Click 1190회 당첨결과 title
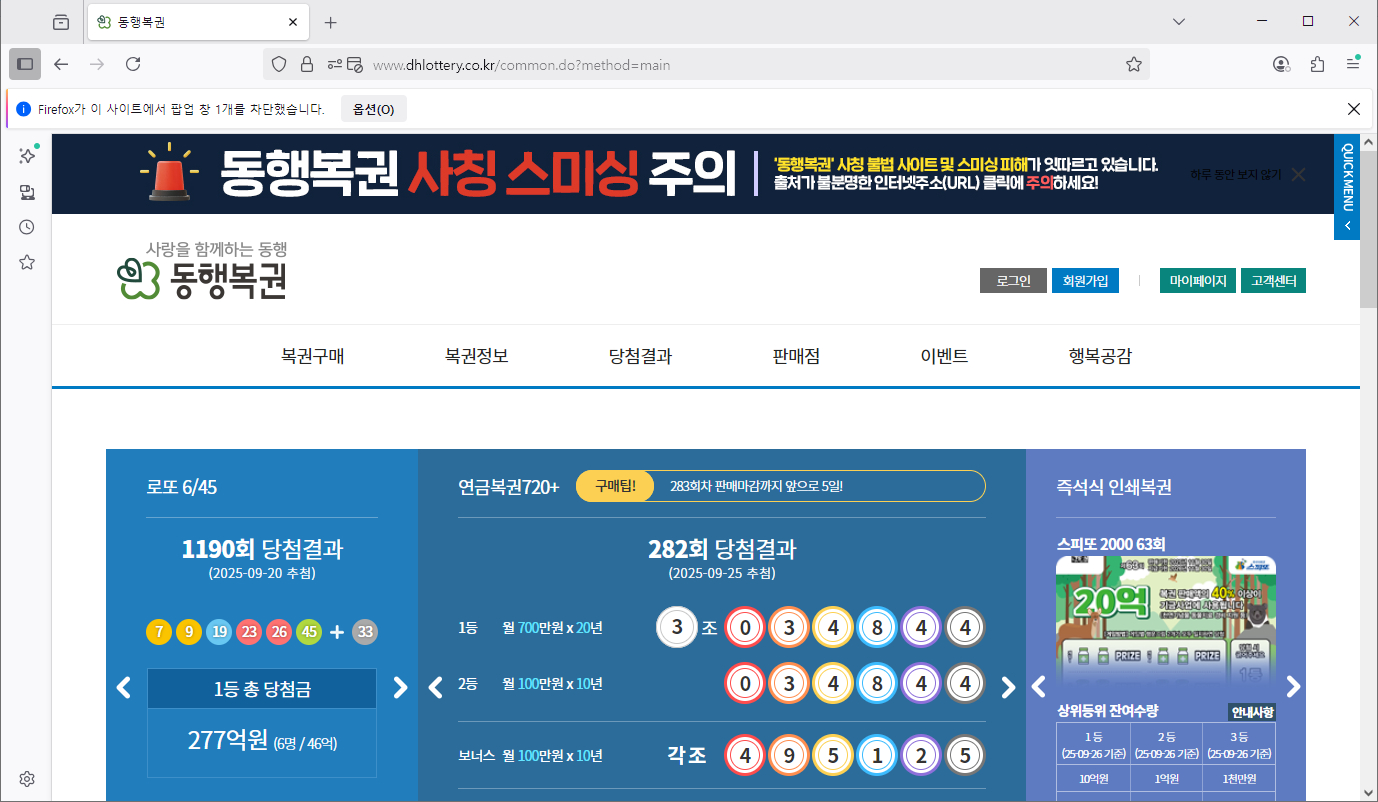This screenshot has height=802, width=1378. 262,549
